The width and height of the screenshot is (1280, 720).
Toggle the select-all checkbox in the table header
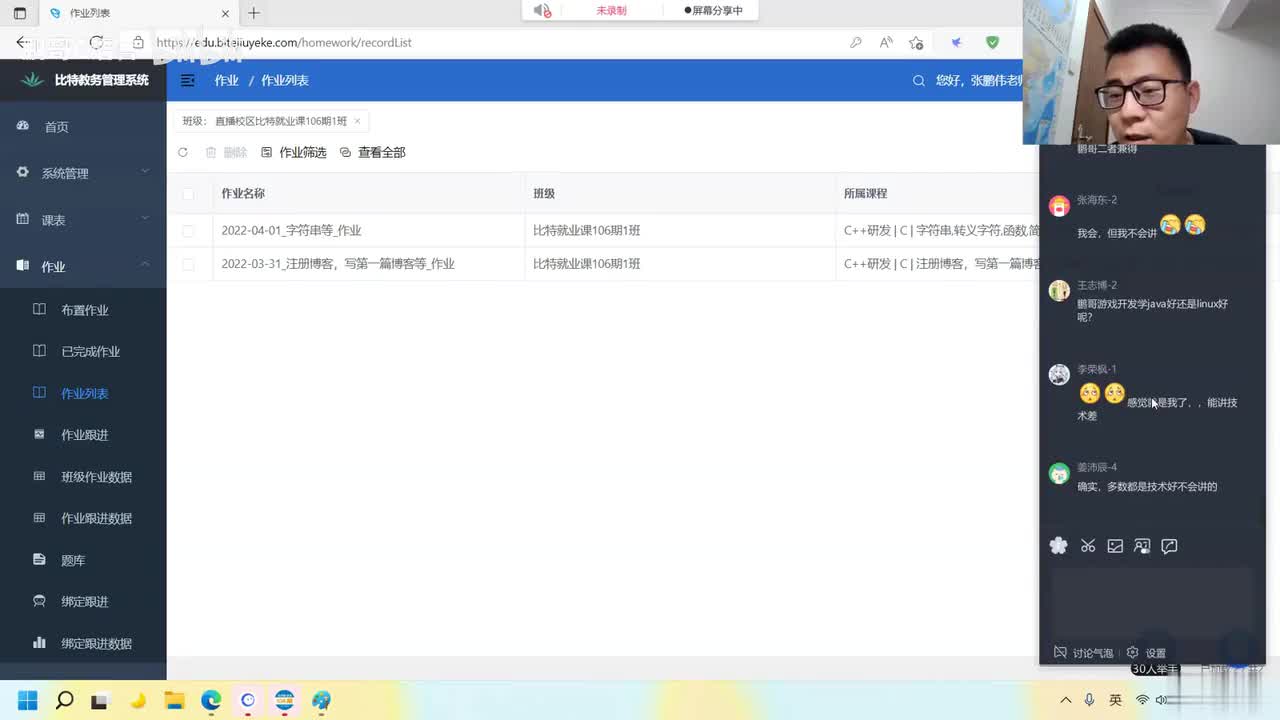(x=188, y=193)
